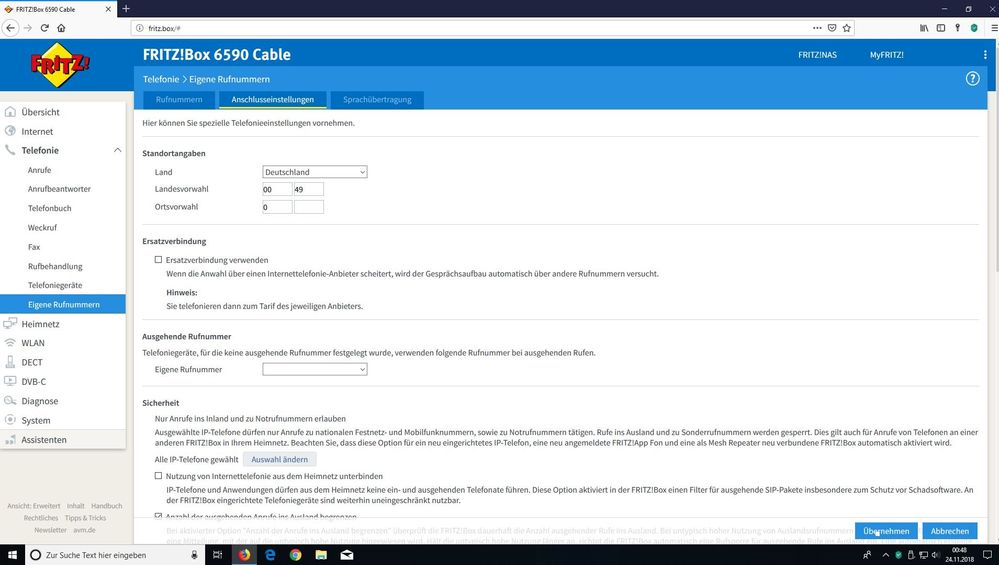Viewport: 999px width, 565px height.
Task: Expand the DVB-C section
Action: tap(34, 382)
